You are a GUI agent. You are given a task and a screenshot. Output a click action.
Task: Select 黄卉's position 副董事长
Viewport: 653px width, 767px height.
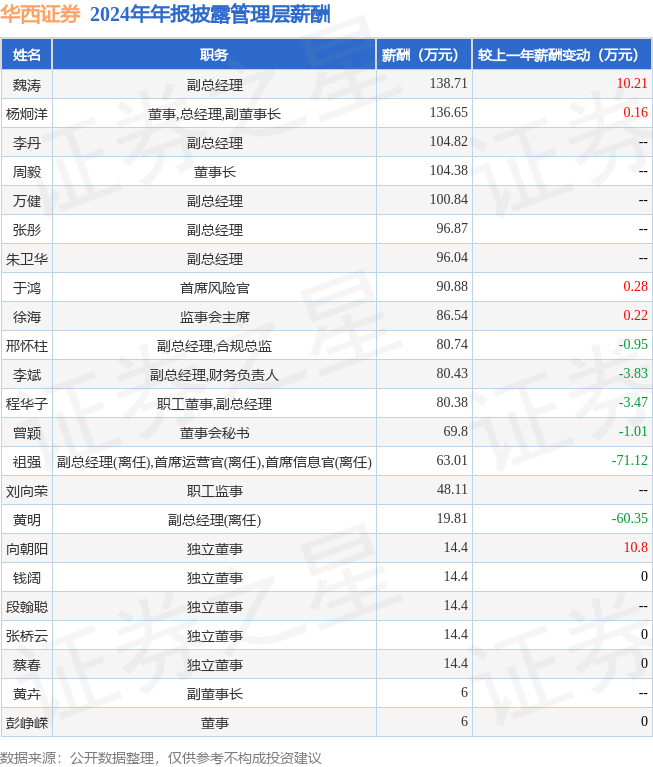214,694
